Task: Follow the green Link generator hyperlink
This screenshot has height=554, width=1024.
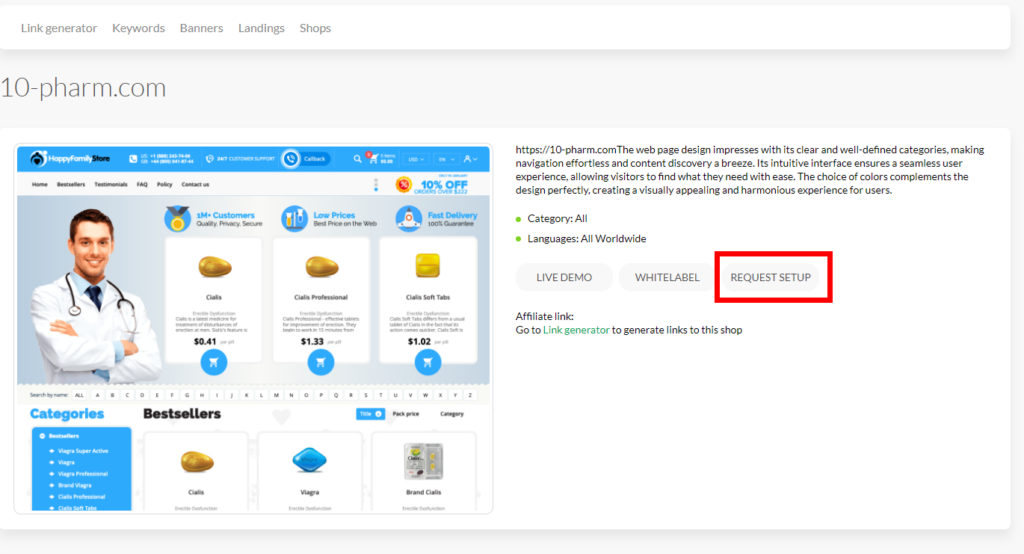Action: point(576,330)
